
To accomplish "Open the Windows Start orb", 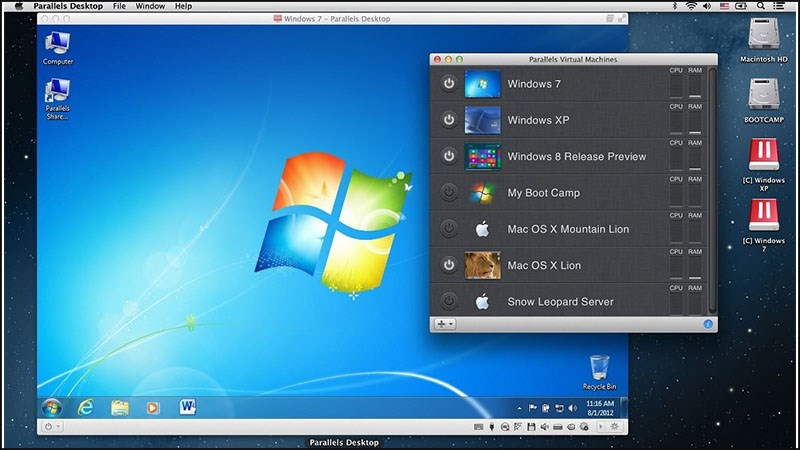I will [52, 407].
